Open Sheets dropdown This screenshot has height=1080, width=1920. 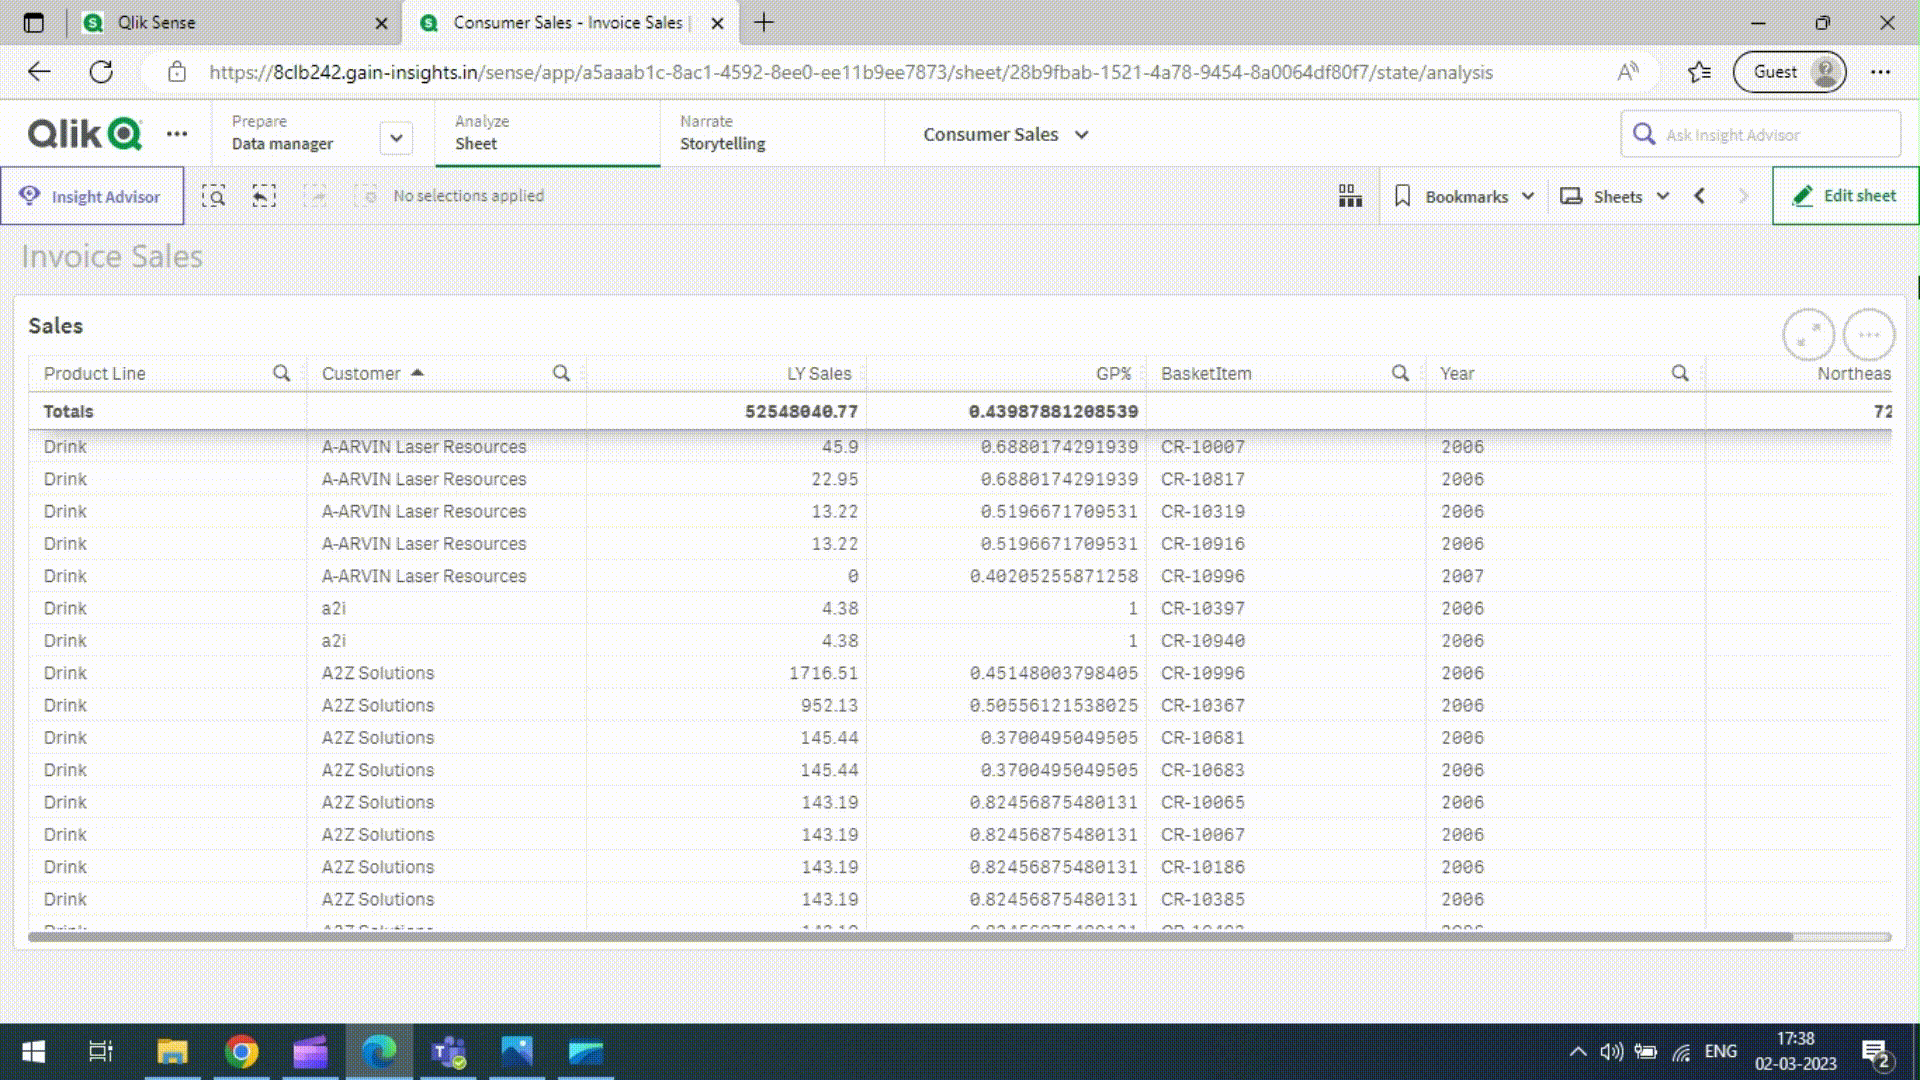[1615, 196]
